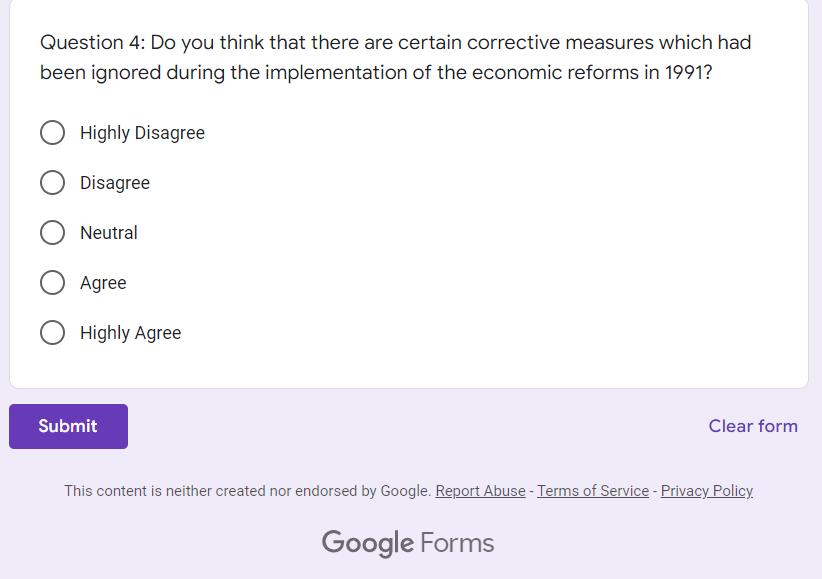Open the Terms of Service link
Image resolution: width=822 pixels, height=579 pixels.
click(x=593, y=491)
